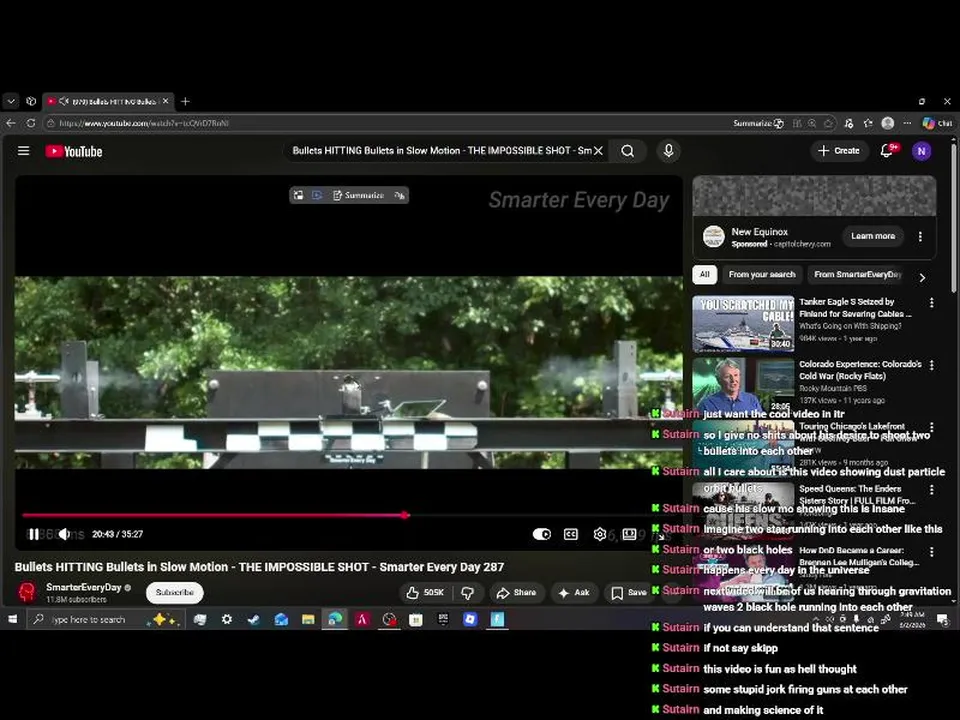The height and width of the screenshot is (720, 960).
Task: Click the YouTube search magnifier button
Action: coord(628,151)
